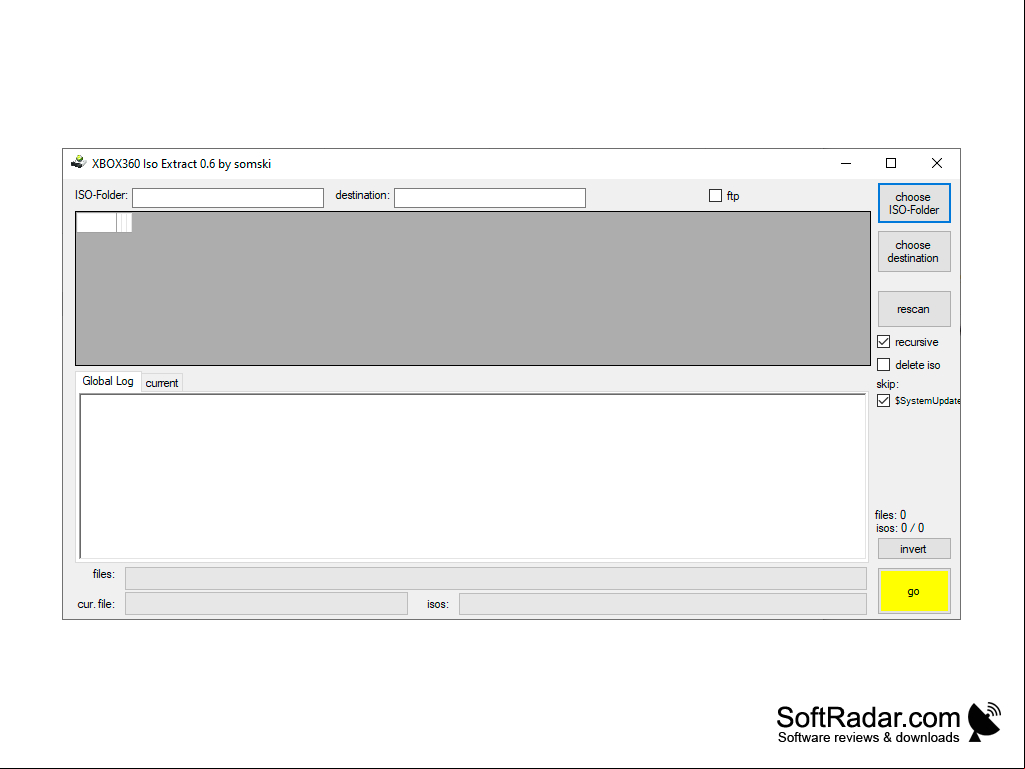This screenshot has height=769, width=1025.
Task: Focus the ISO-Folder path field
Action: [x=227, y=197]
